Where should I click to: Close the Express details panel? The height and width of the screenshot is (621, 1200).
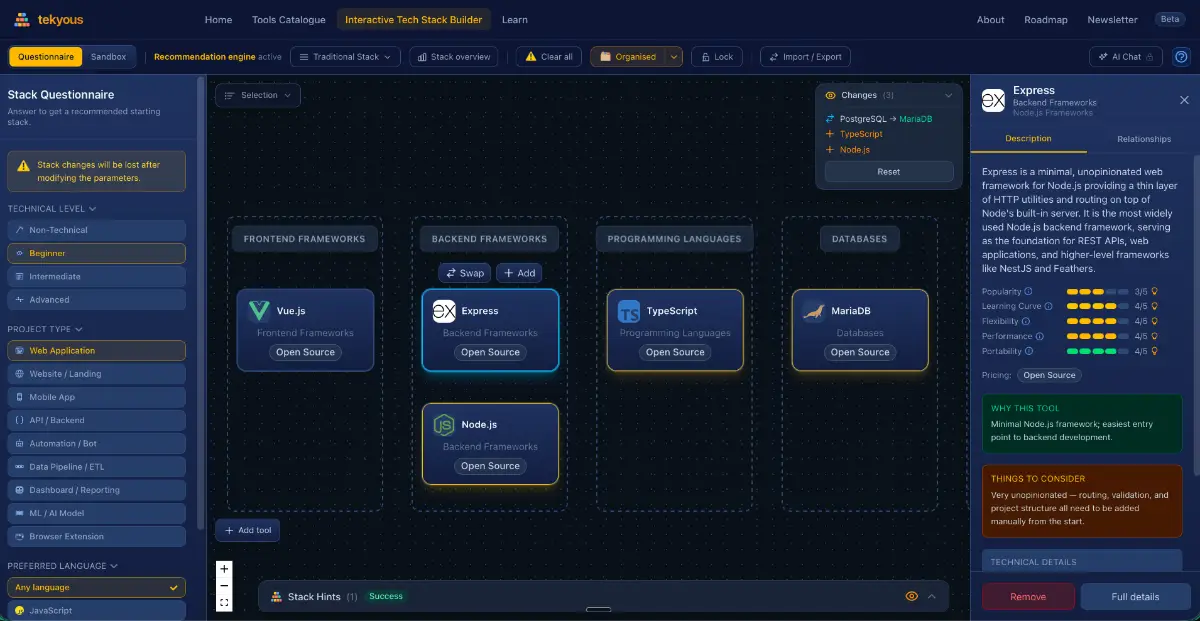1184,100
